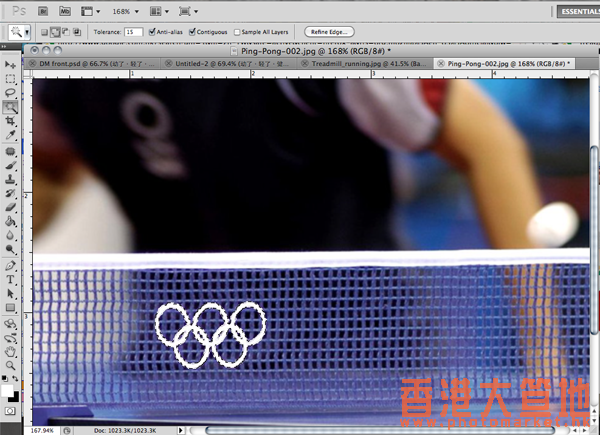This screenshot has width=600, height=435.
Task: Select the 3D Camera Orbit tool
Action: click(10, 338)
